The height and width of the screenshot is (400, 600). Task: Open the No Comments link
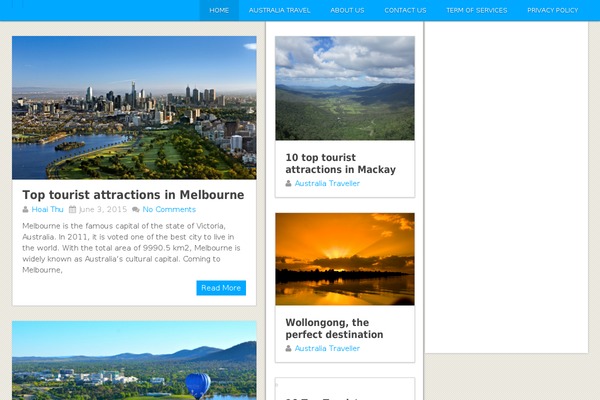pos(169,209)
